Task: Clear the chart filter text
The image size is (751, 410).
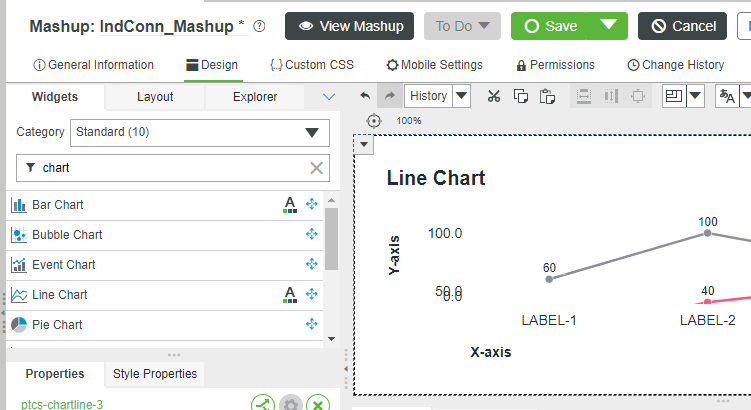Action: click(316, 168)
